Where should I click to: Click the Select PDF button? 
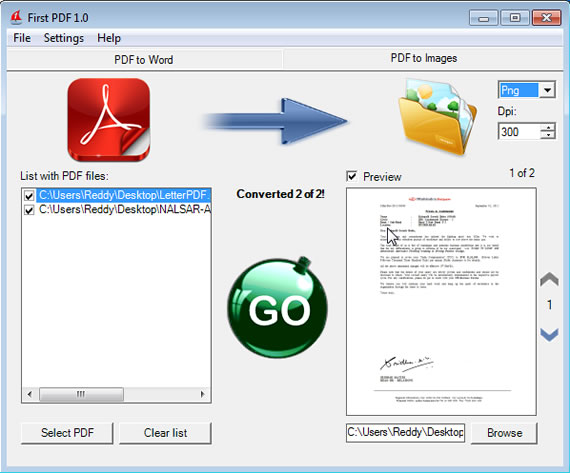tap(67, 433)
